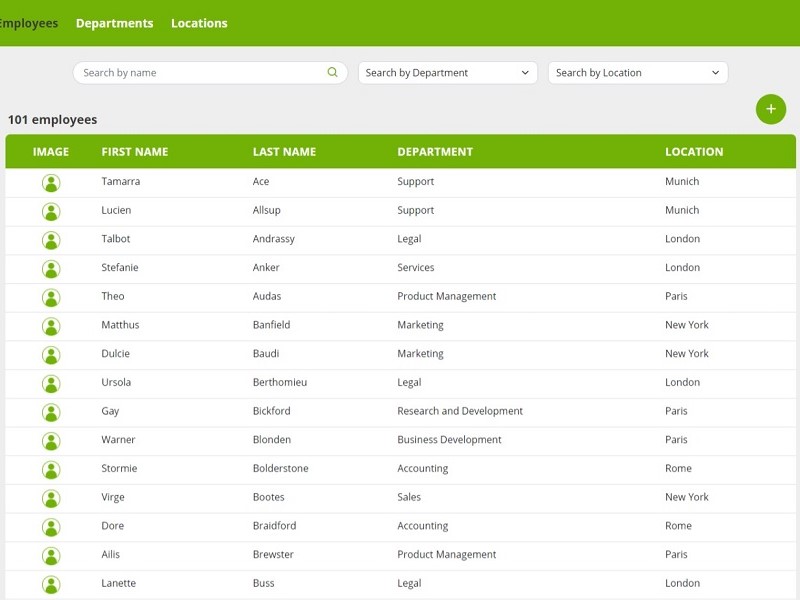Switch to the Locations tab
Viewport: 800px width, 600px height.
click(199, 23)
